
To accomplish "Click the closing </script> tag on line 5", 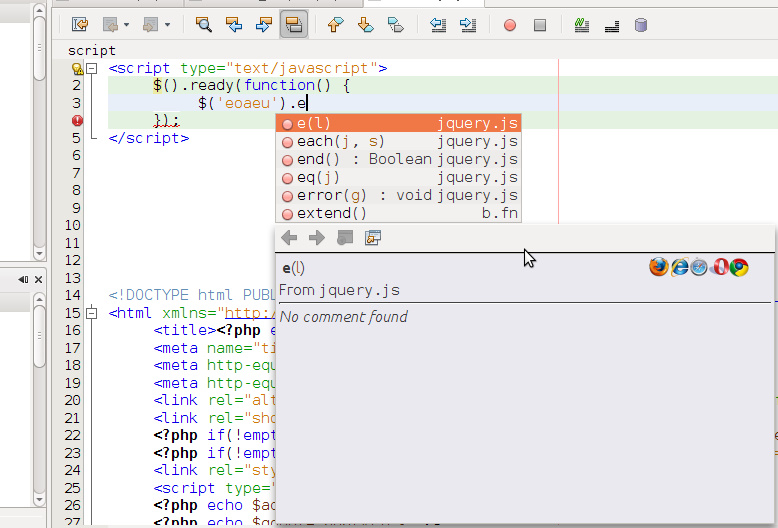I will 149,138.
